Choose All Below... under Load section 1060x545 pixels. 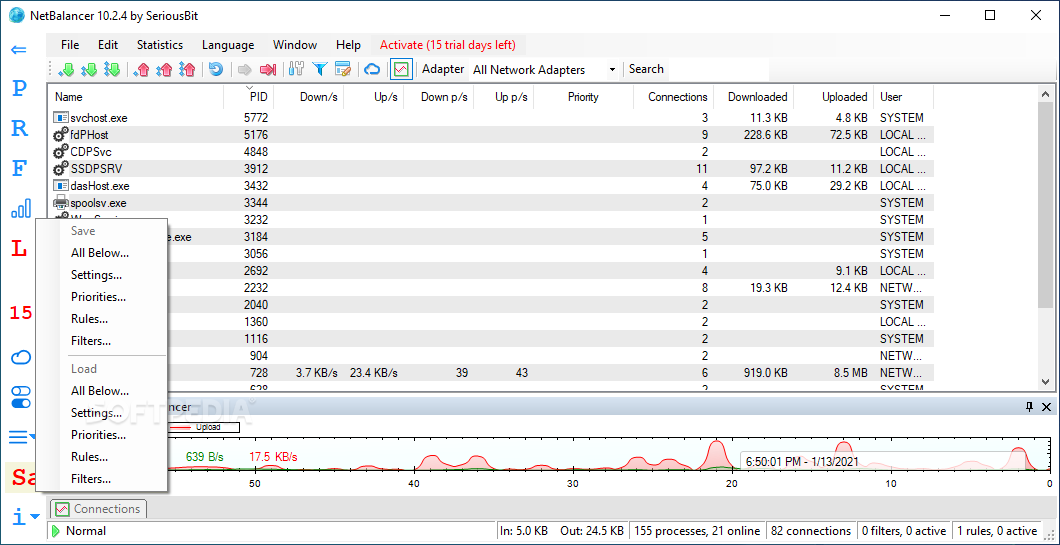click(x=101, y=391)
